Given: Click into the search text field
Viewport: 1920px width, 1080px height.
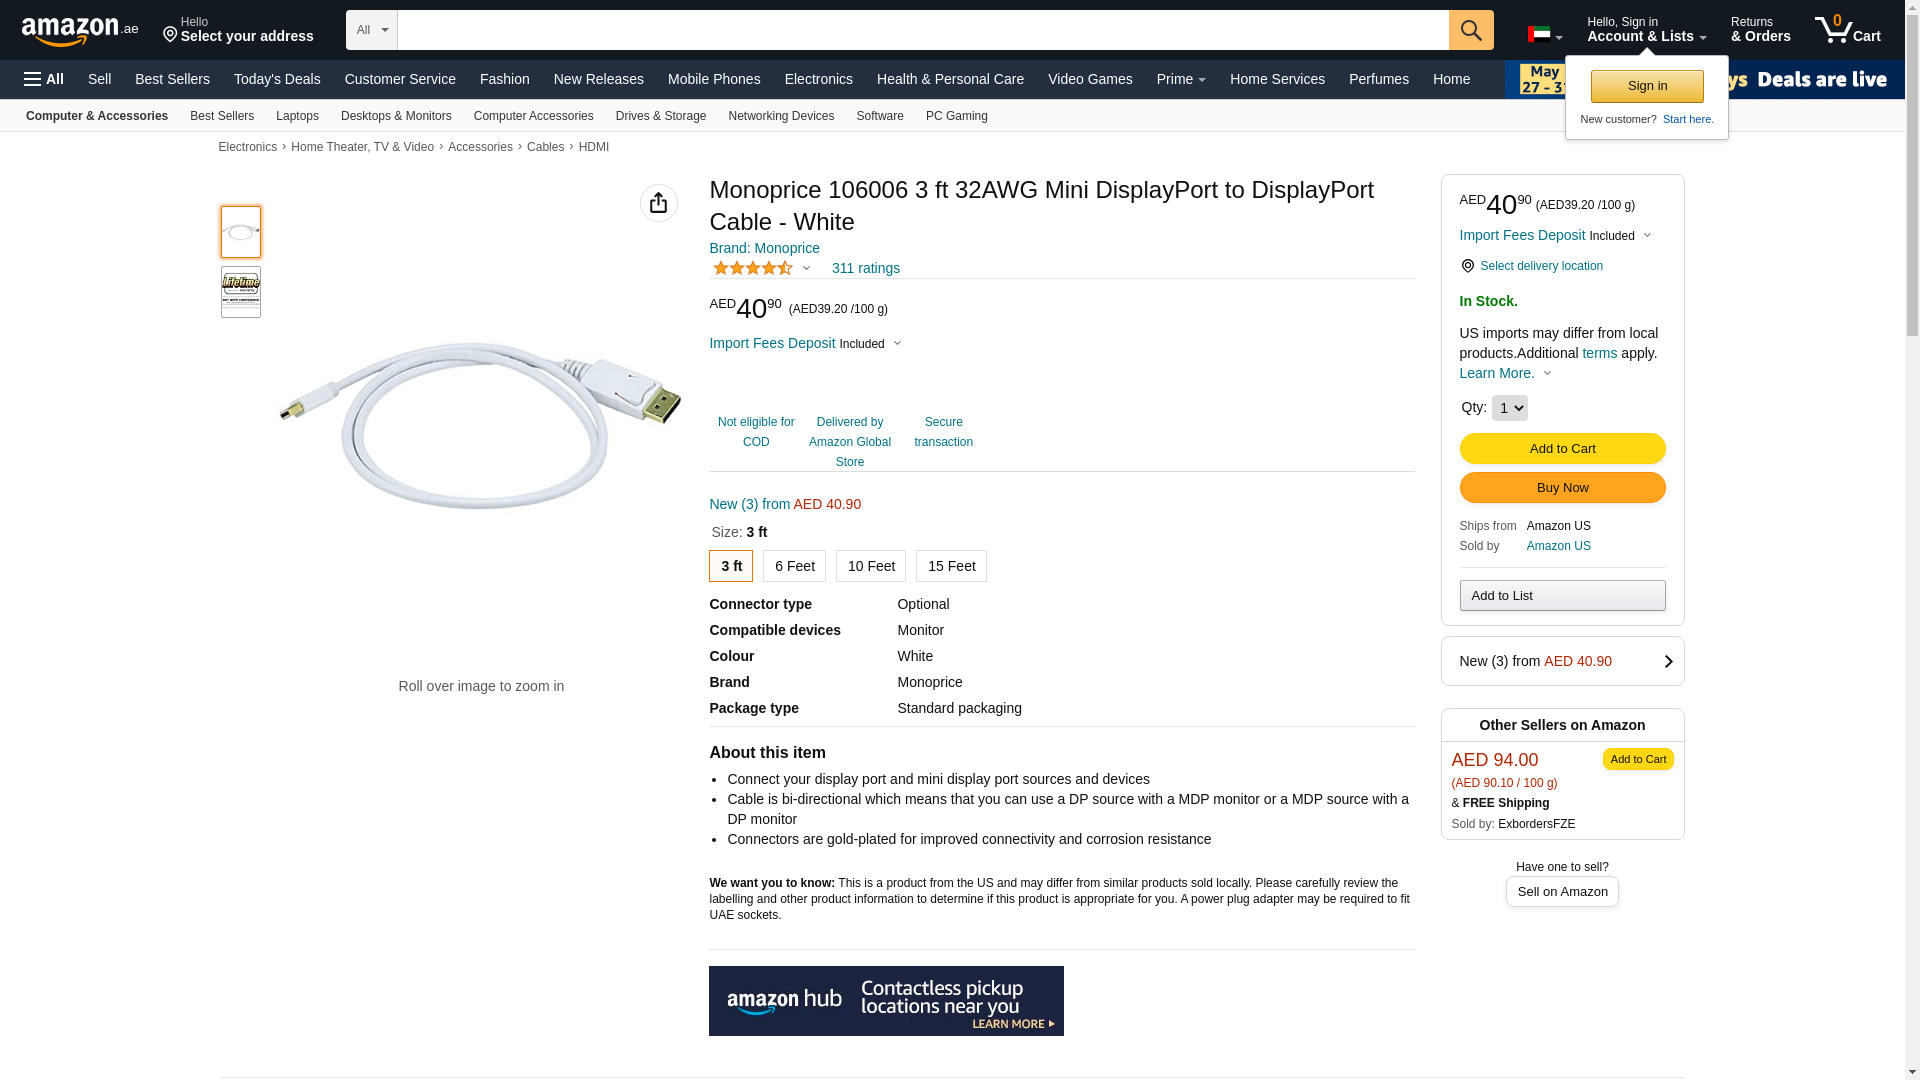Looking at the screenshot, I should point(922,30).
